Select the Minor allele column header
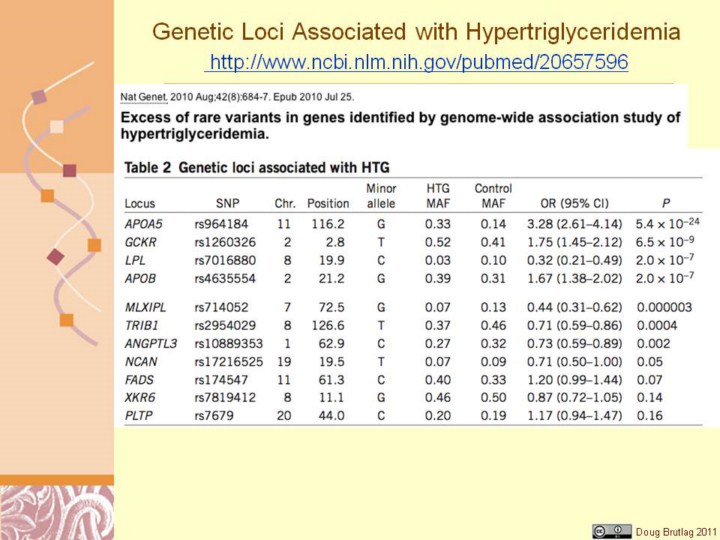This screenshot has width=720, height=540. [381, 196]
